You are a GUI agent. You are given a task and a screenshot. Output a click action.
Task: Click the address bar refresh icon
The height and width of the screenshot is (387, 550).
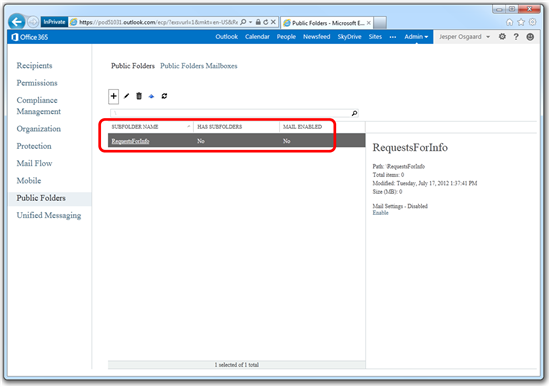[266, 22]
